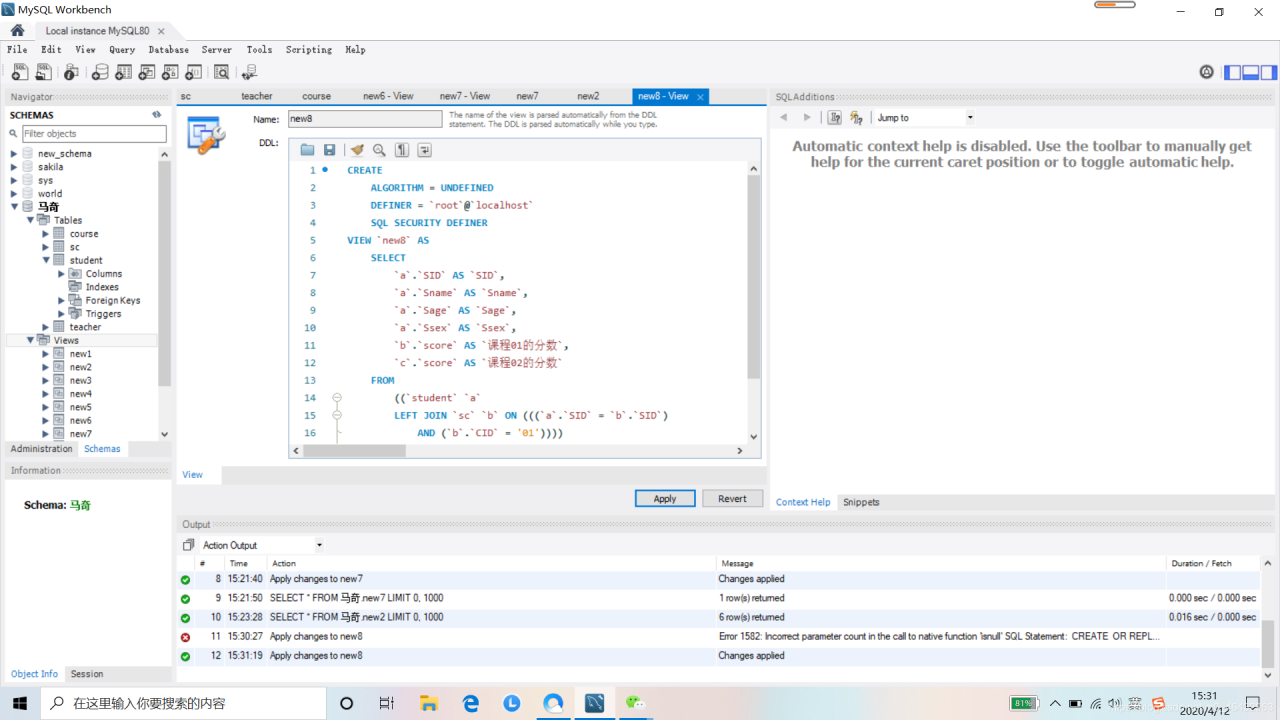Click the red error icon on row 11
The image size is (1280, 720).
coord(185,637)
